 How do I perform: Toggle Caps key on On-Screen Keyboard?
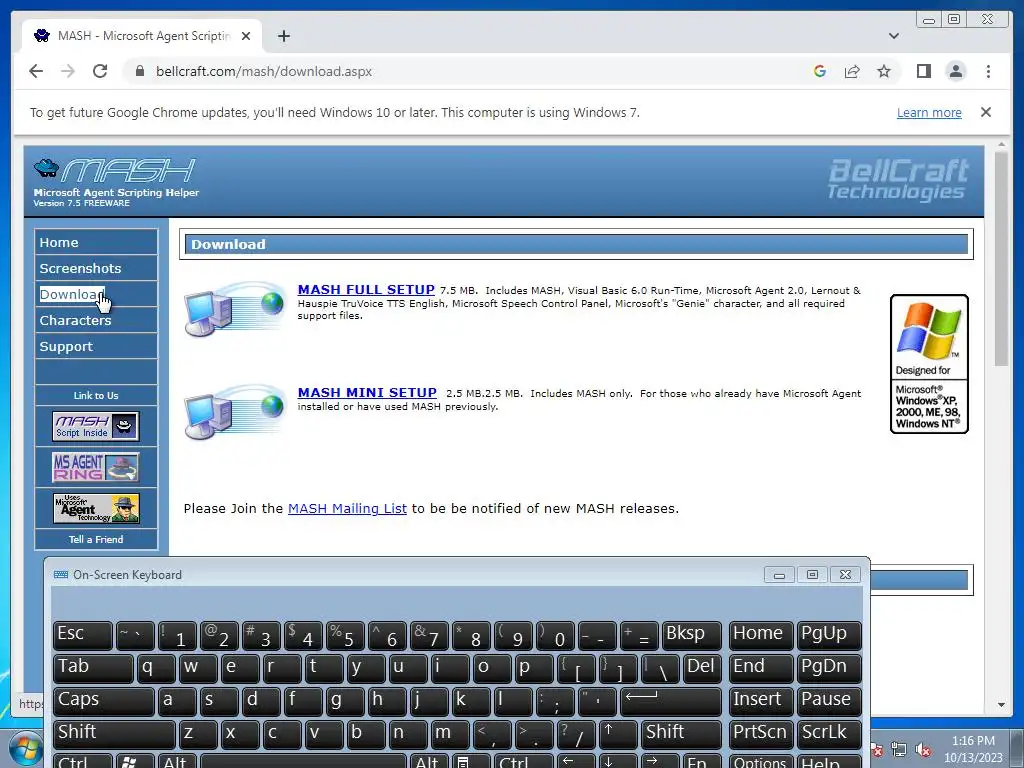click(104, 701)
